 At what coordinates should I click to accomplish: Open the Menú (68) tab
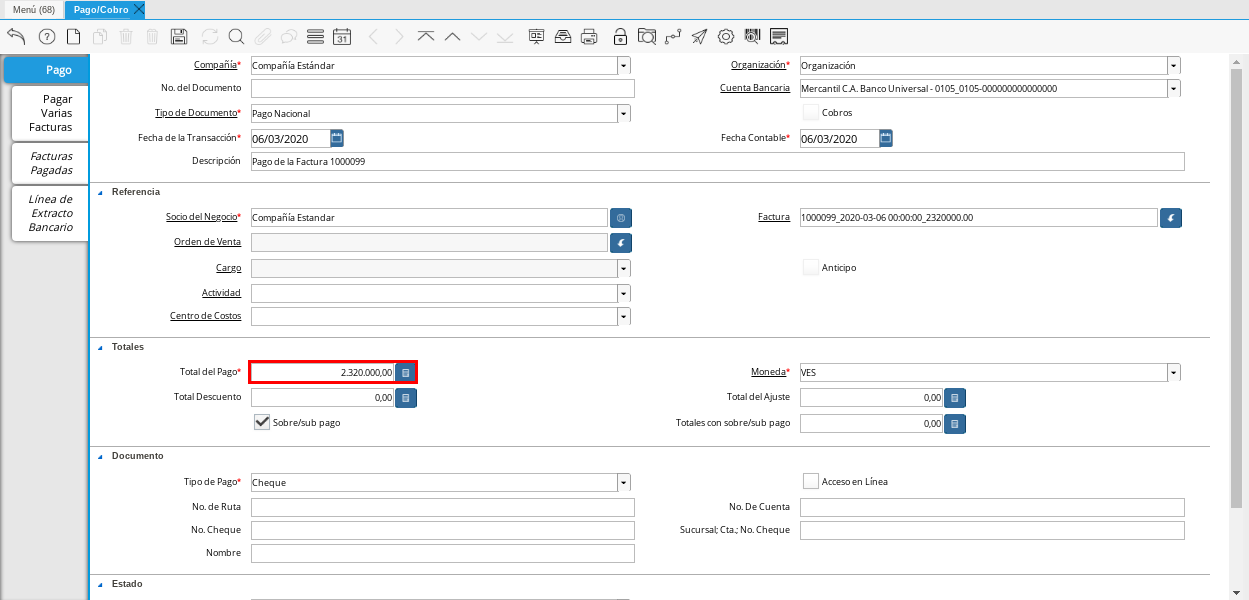click(33, 9)
